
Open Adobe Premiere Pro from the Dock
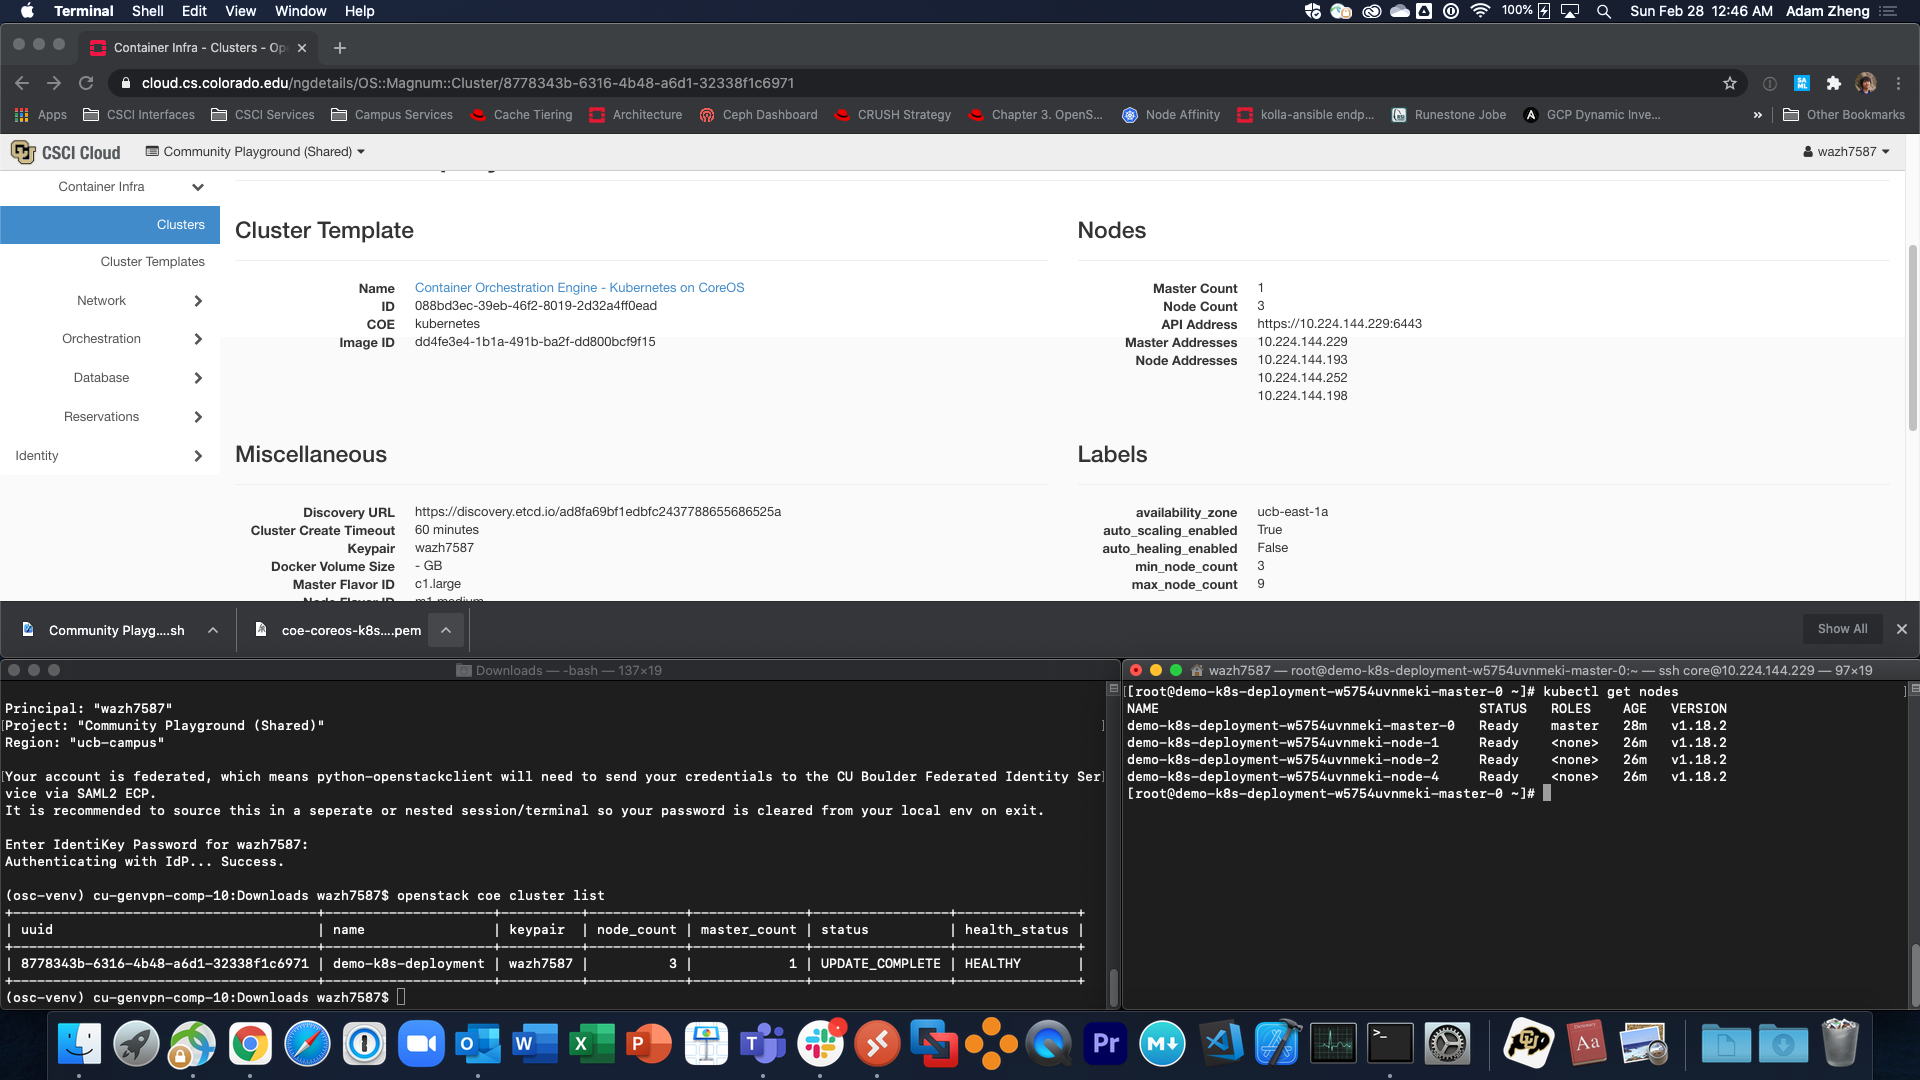coord(1105,1044)
